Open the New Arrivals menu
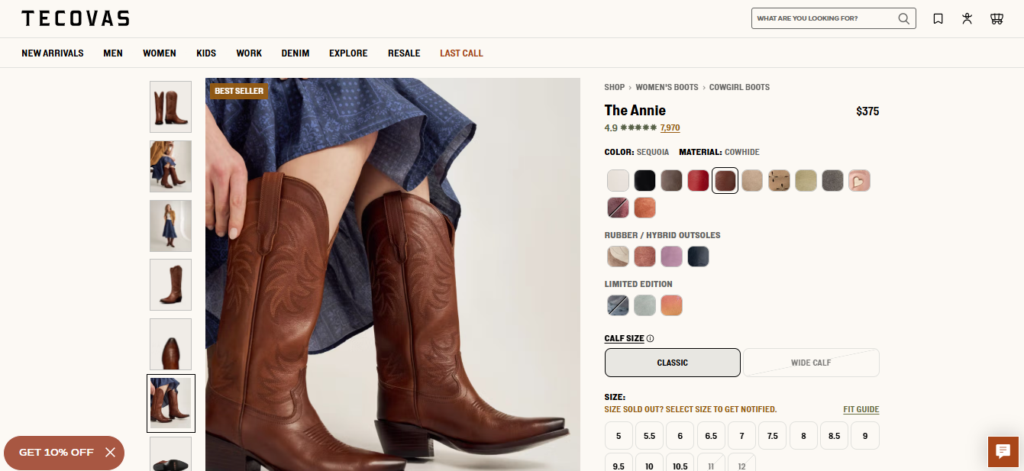Screen dimensions: 1024x471 [x=52, y=53]
